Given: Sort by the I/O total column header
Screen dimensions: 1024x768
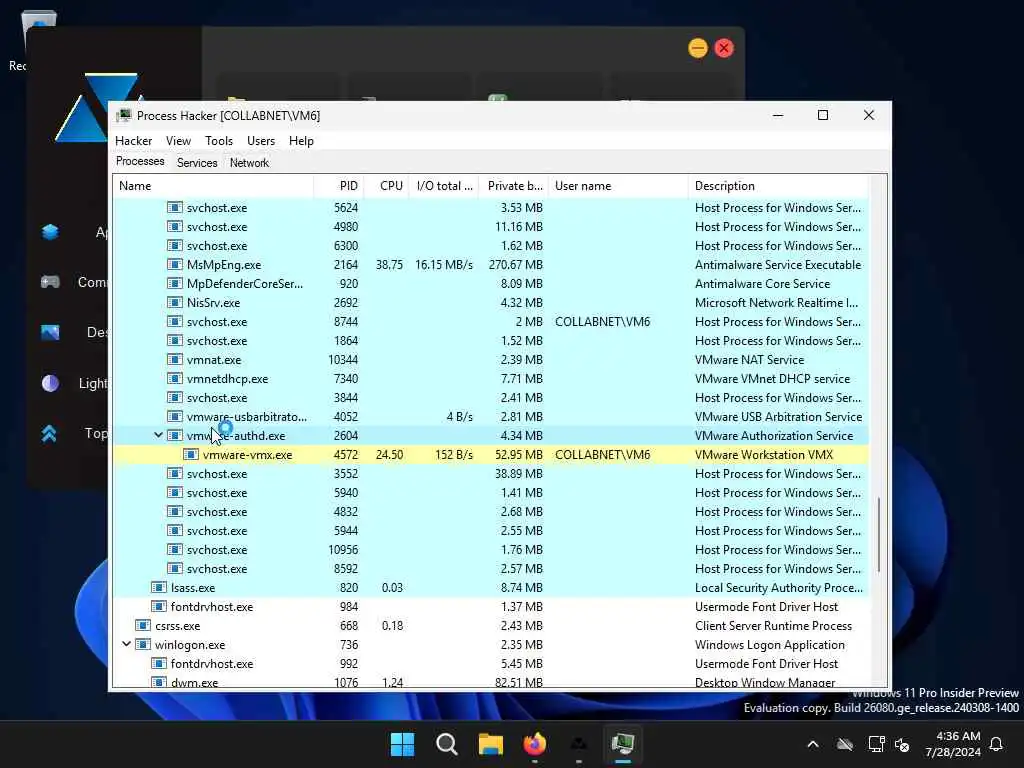Looking at the screenshot, I should pyautogui.click(x=444, y=185).
